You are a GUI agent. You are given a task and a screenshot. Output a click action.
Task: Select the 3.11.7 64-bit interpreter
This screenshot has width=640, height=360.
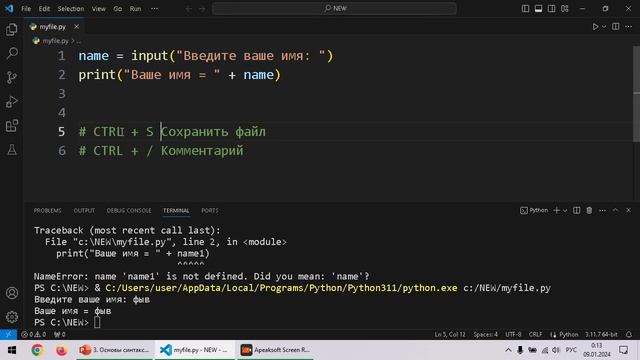tap(601, 334)
